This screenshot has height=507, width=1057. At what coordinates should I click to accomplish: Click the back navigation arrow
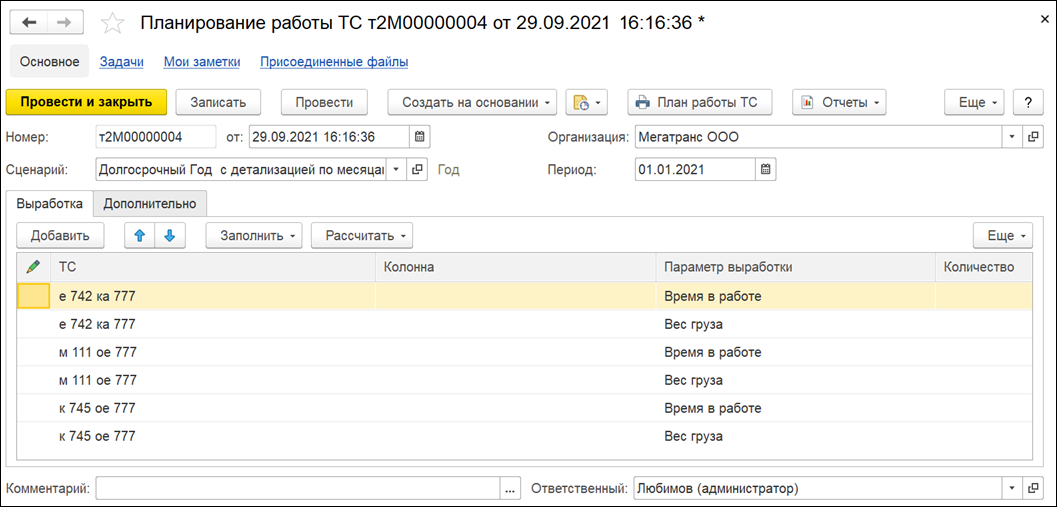29,22
